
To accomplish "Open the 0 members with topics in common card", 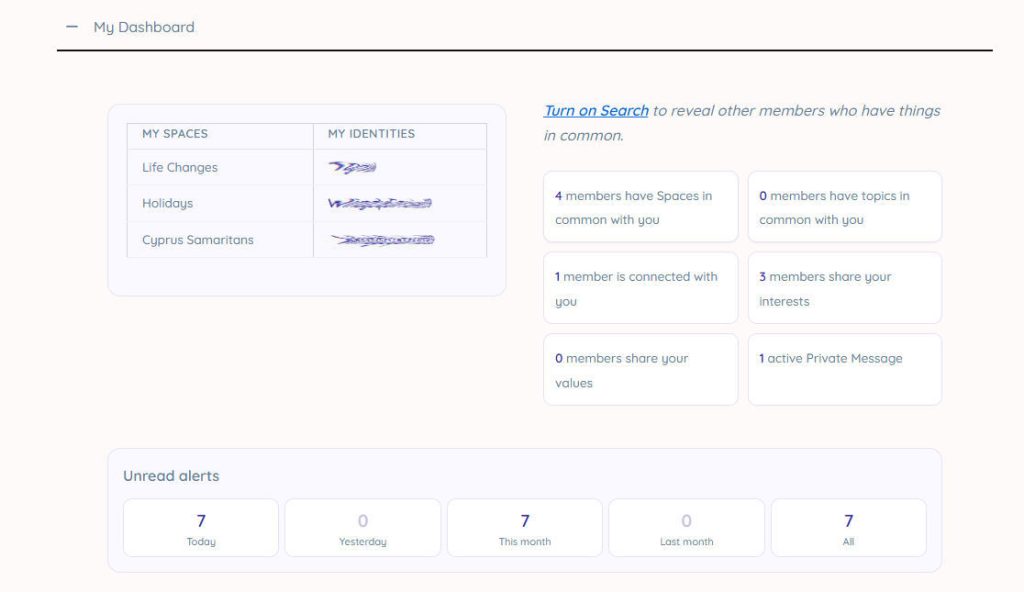I will coord(844,207).
